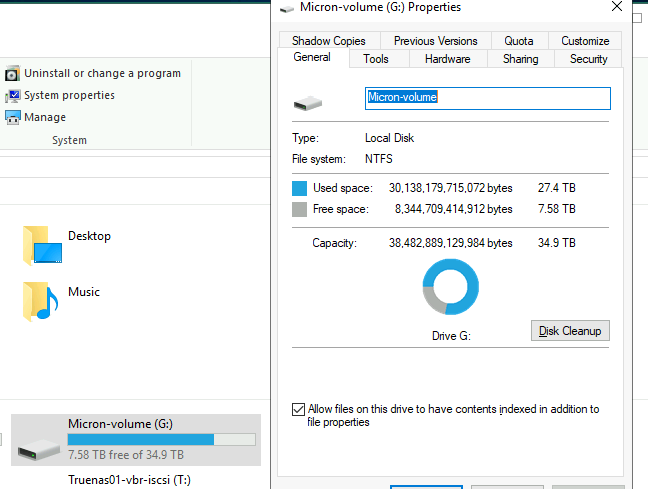The width and height of the screenshot is (648, 489).
Task: Click the System group label in the ribbon
Action: 69,140
